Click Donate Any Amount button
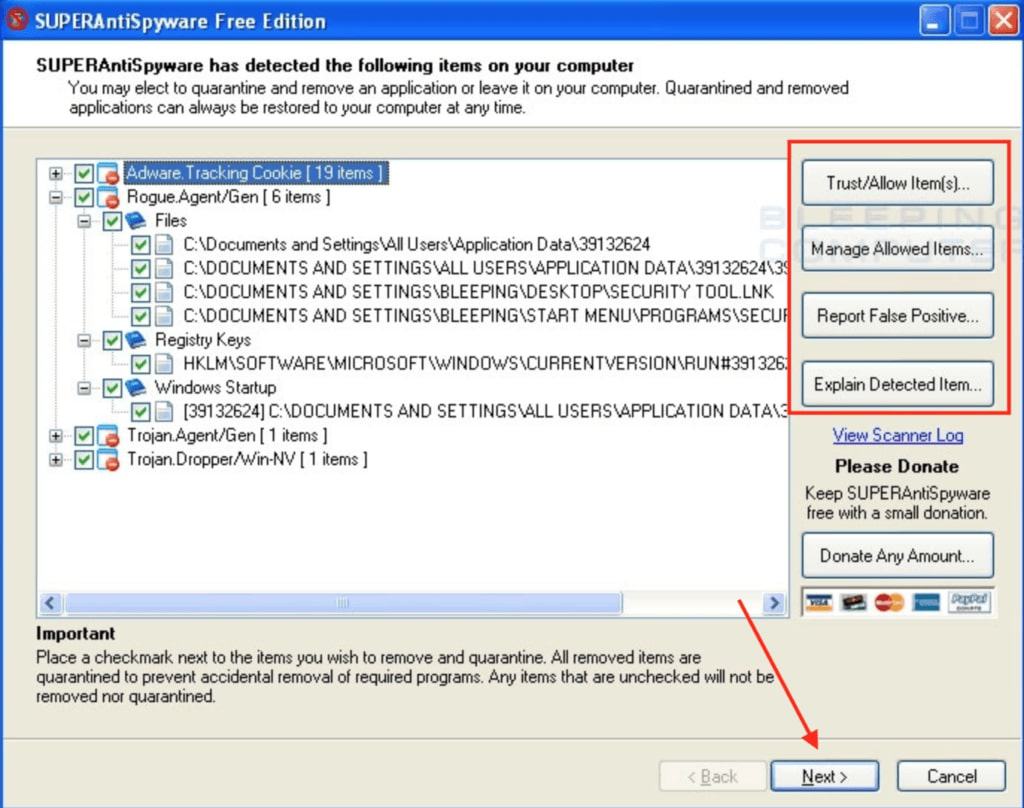The width and height of the screenshot is (1024, 808). 897,556
